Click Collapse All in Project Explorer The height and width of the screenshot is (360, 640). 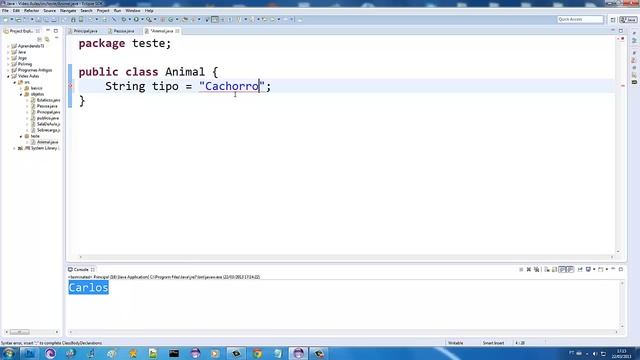[x=40, y=39]
